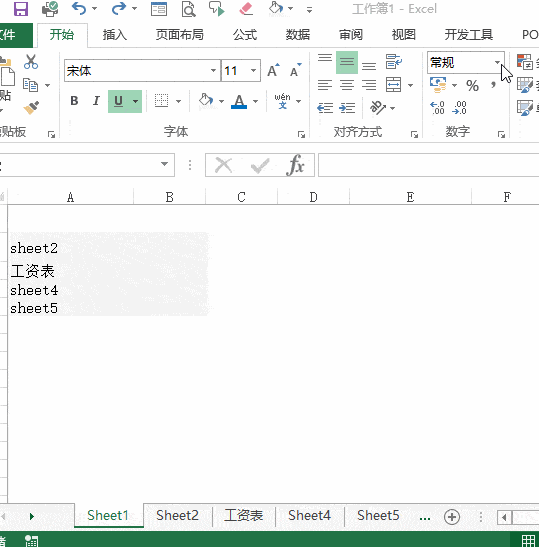Toggle Bold formatting
Screen dimensions: 539x547
pyautogui.click(x=74, y=101)
